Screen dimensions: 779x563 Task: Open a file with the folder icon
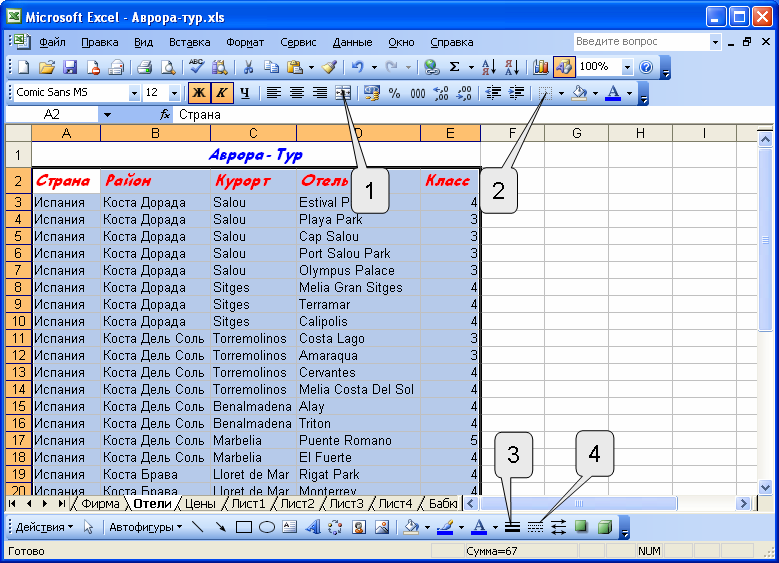click(x=47, y=67)
